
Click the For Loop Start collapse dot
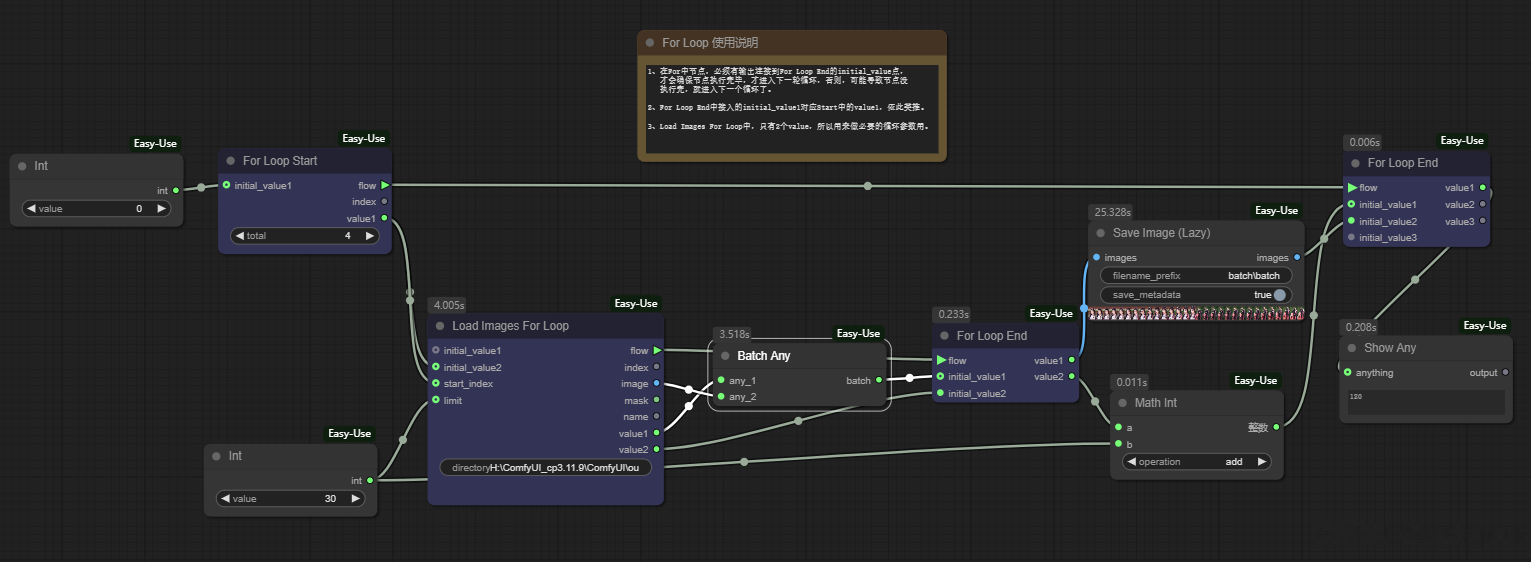(x=231, y=161)
